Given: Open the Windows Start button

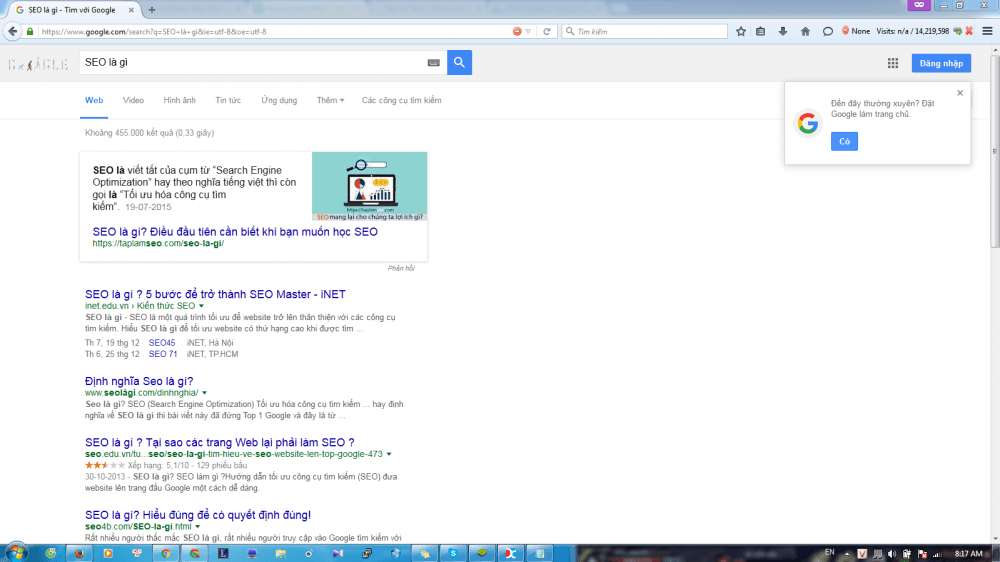Looking at the screenshot, I should 16,552.
